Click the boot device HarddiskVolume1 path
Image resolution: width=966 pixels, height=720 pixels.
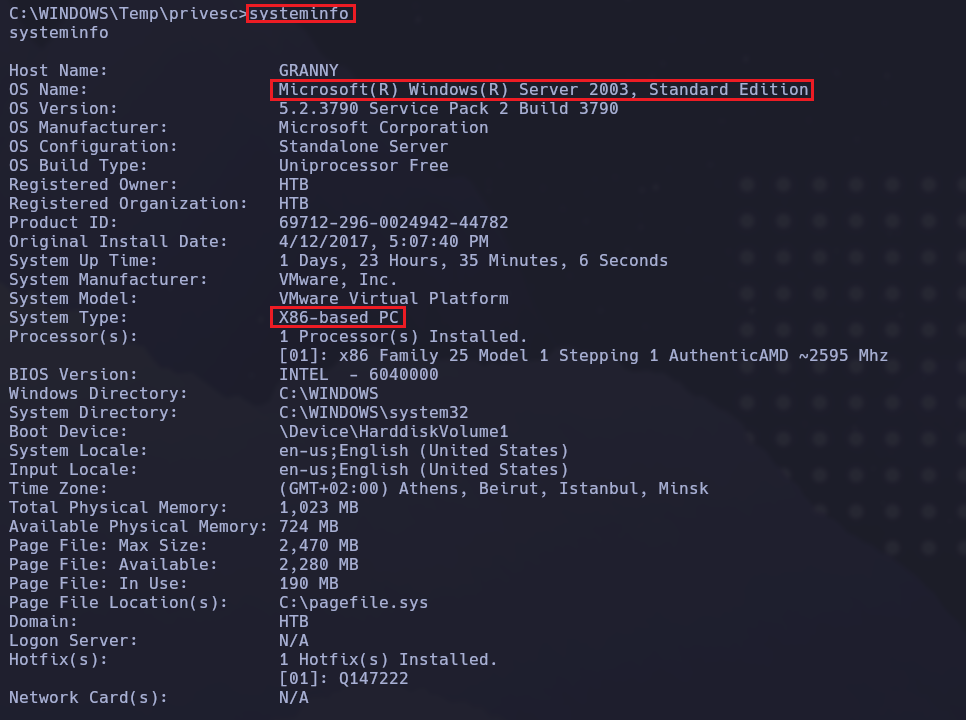pyautogui.click(x=393, y=432)
